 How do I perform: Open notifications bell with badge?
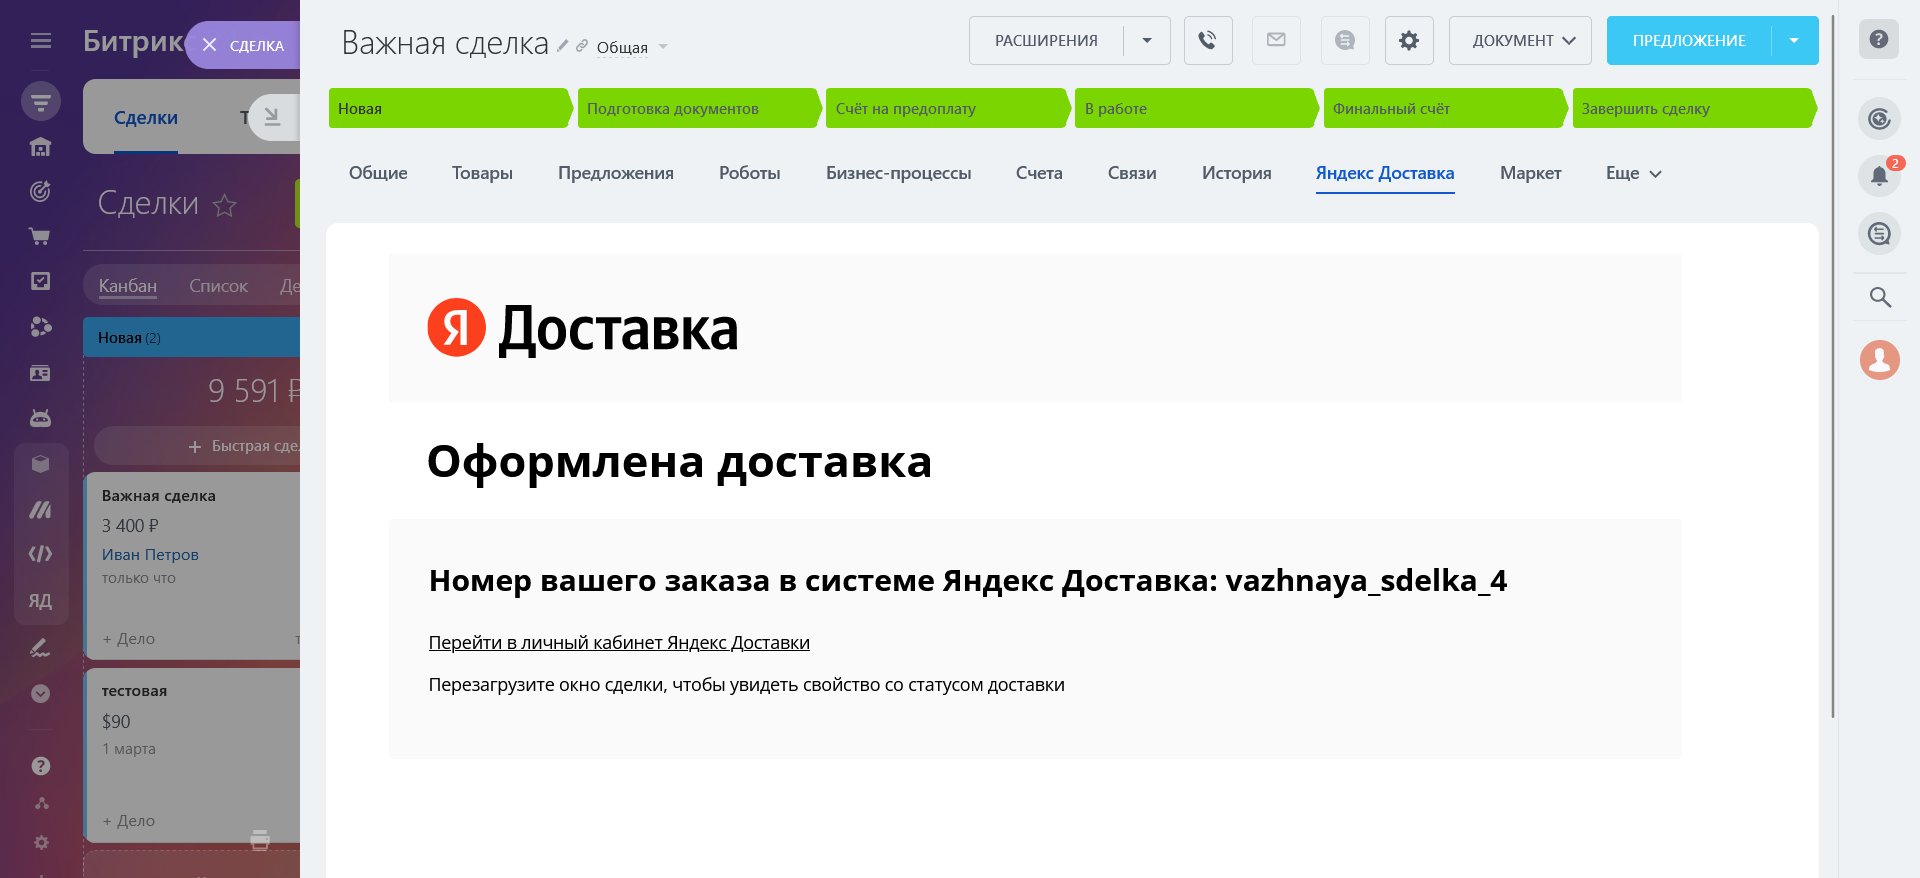pos(1879,176)
